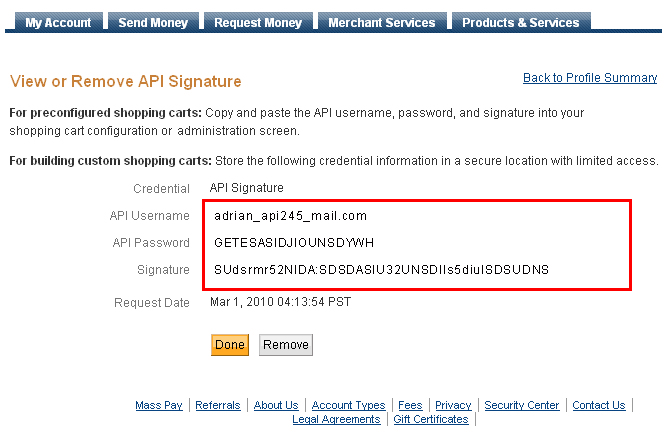Follow the Account Types link
This screenshot has height=438, width=671.
coord(348,405)
